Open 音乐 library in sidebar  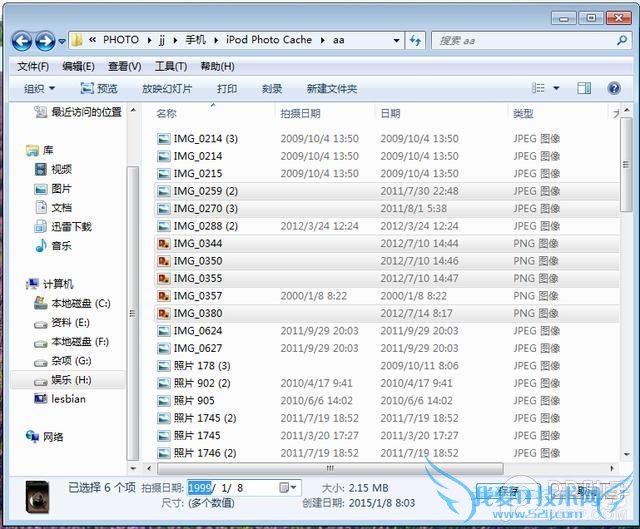coord(53,245)
